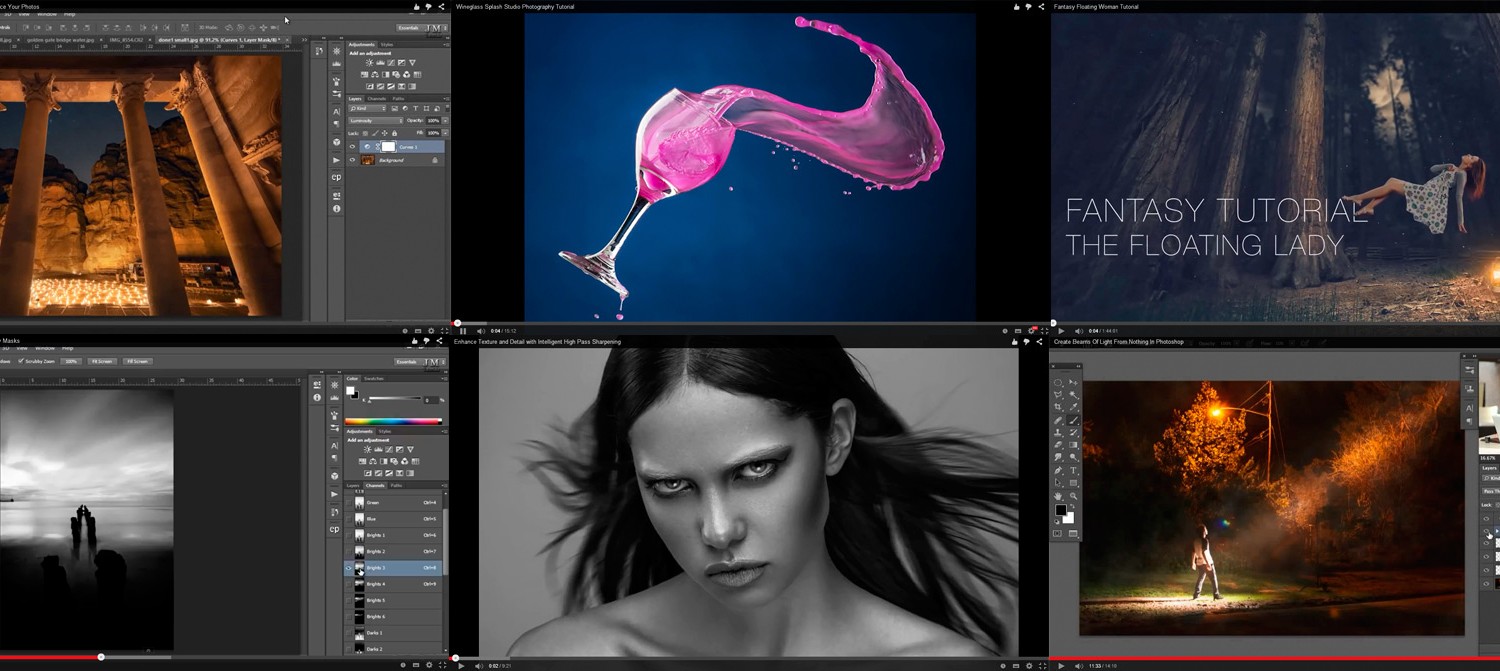The image size is (1500, 671).
Task: Click the thumbs-up icon above the Fantasy Floating Woman video
Action: click(x=1017, y=7)
